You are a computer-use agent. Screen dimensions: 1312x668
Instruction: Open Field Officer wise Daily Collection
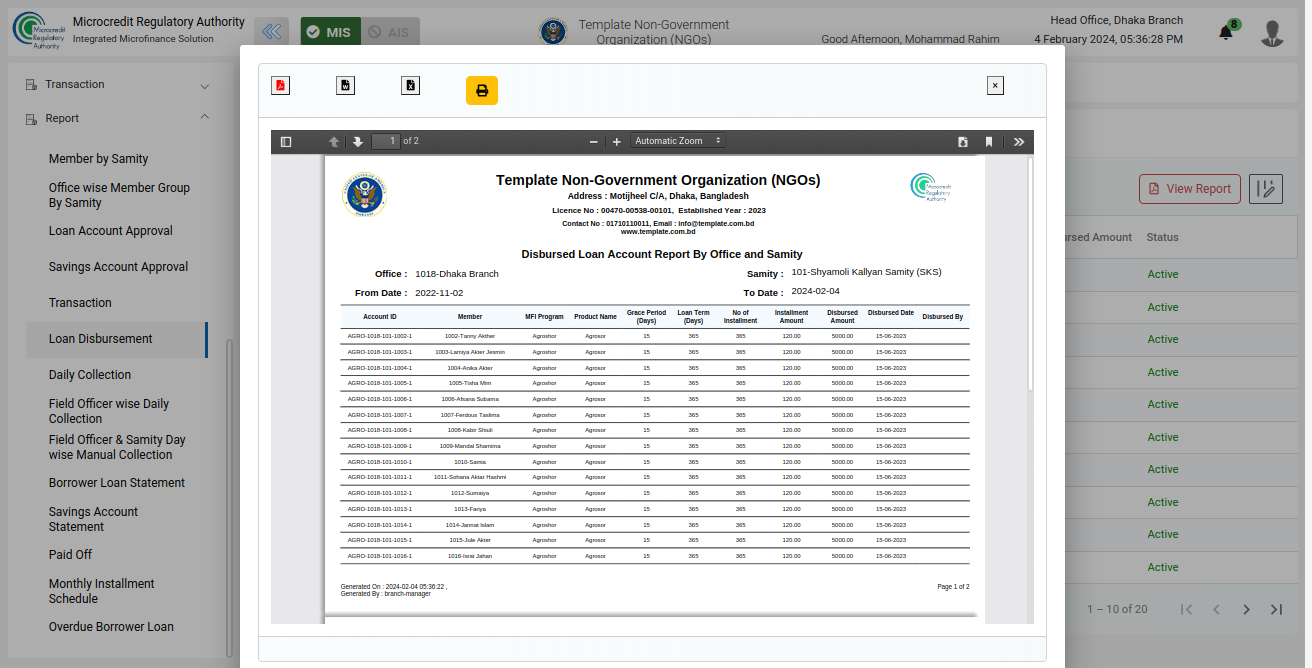[x=109, y=411]
